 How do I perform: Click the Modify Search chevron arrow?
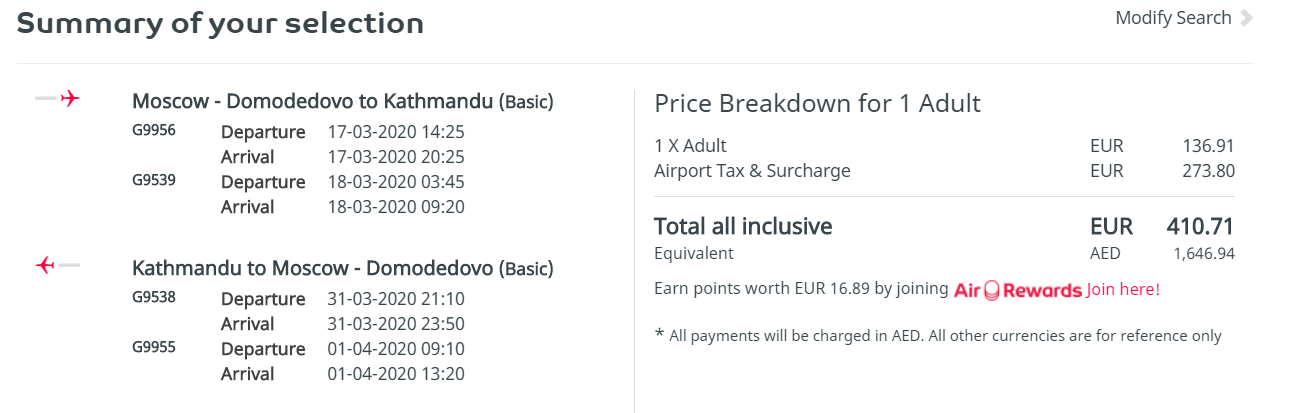pos(1246,18)
